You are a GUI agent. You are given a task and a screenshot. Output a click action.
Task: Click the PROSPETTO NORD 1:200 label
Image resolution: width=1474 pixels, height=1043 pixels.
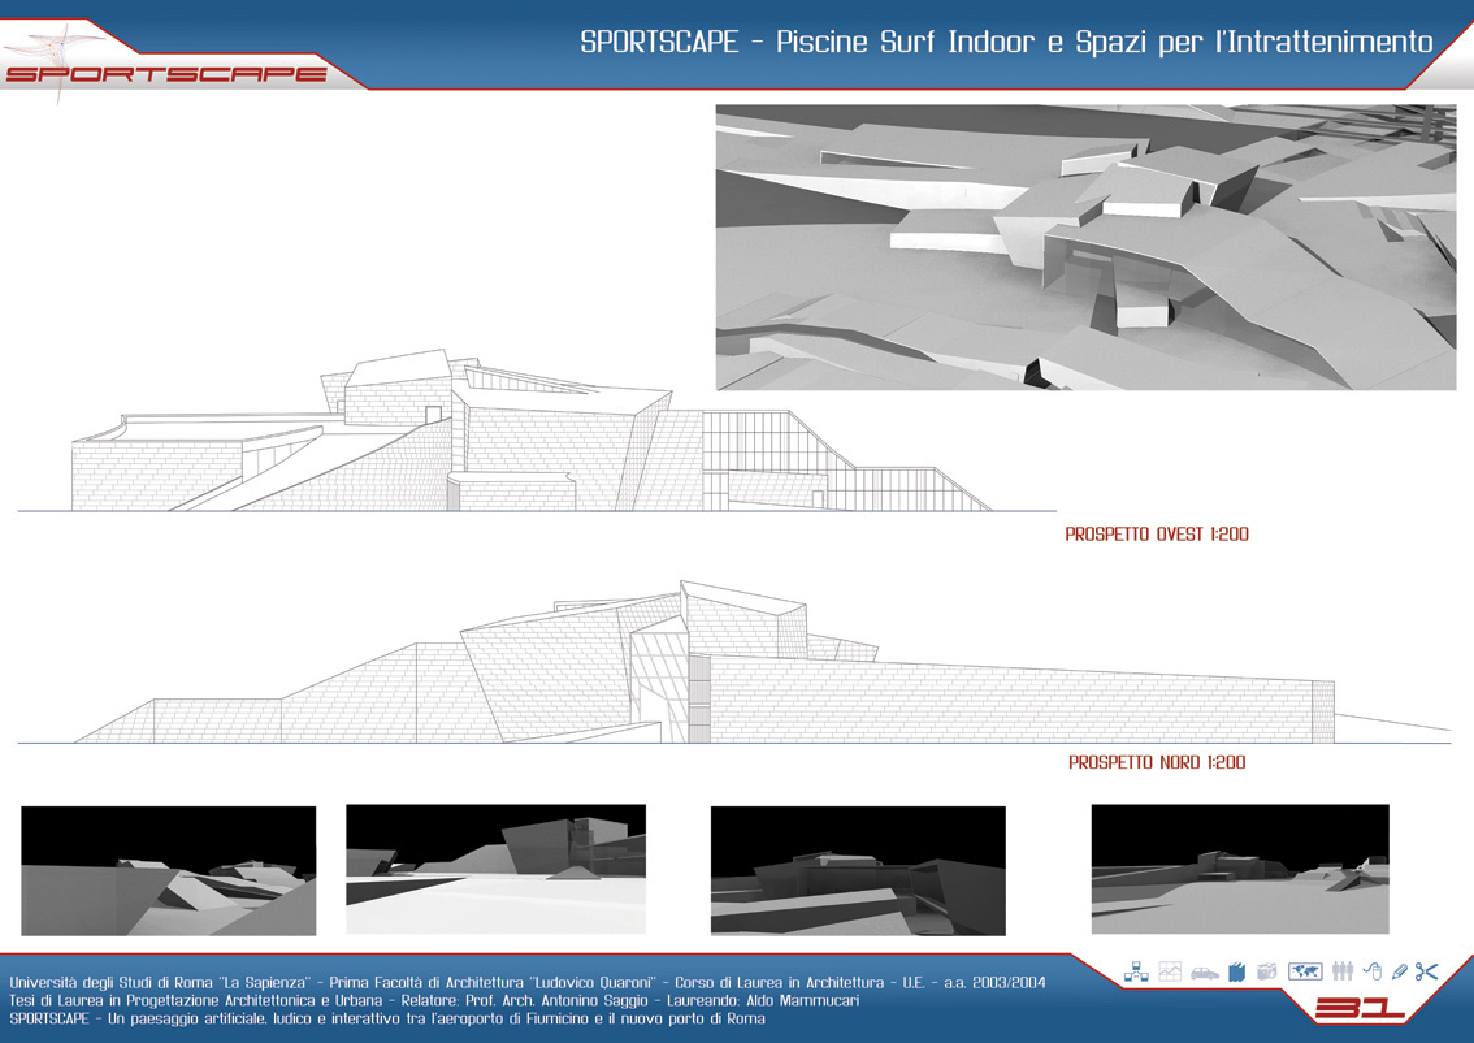point(1157,763)
